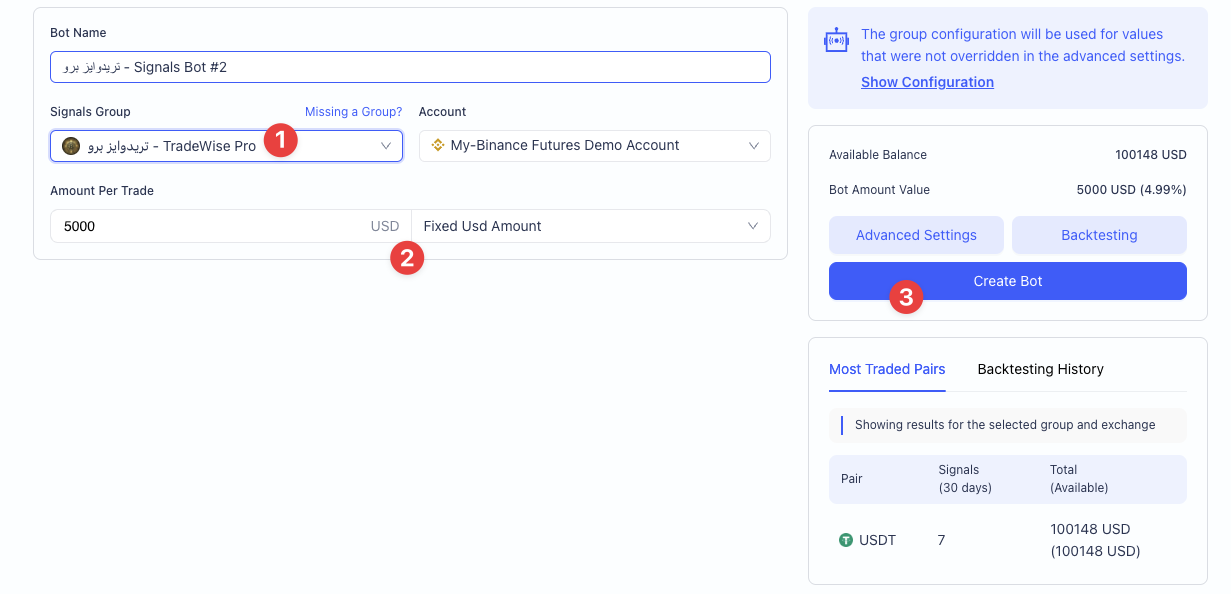This screenshot has height=594, width=1231.
Task: Open Advanced Settings
Action: coord(916,235)
